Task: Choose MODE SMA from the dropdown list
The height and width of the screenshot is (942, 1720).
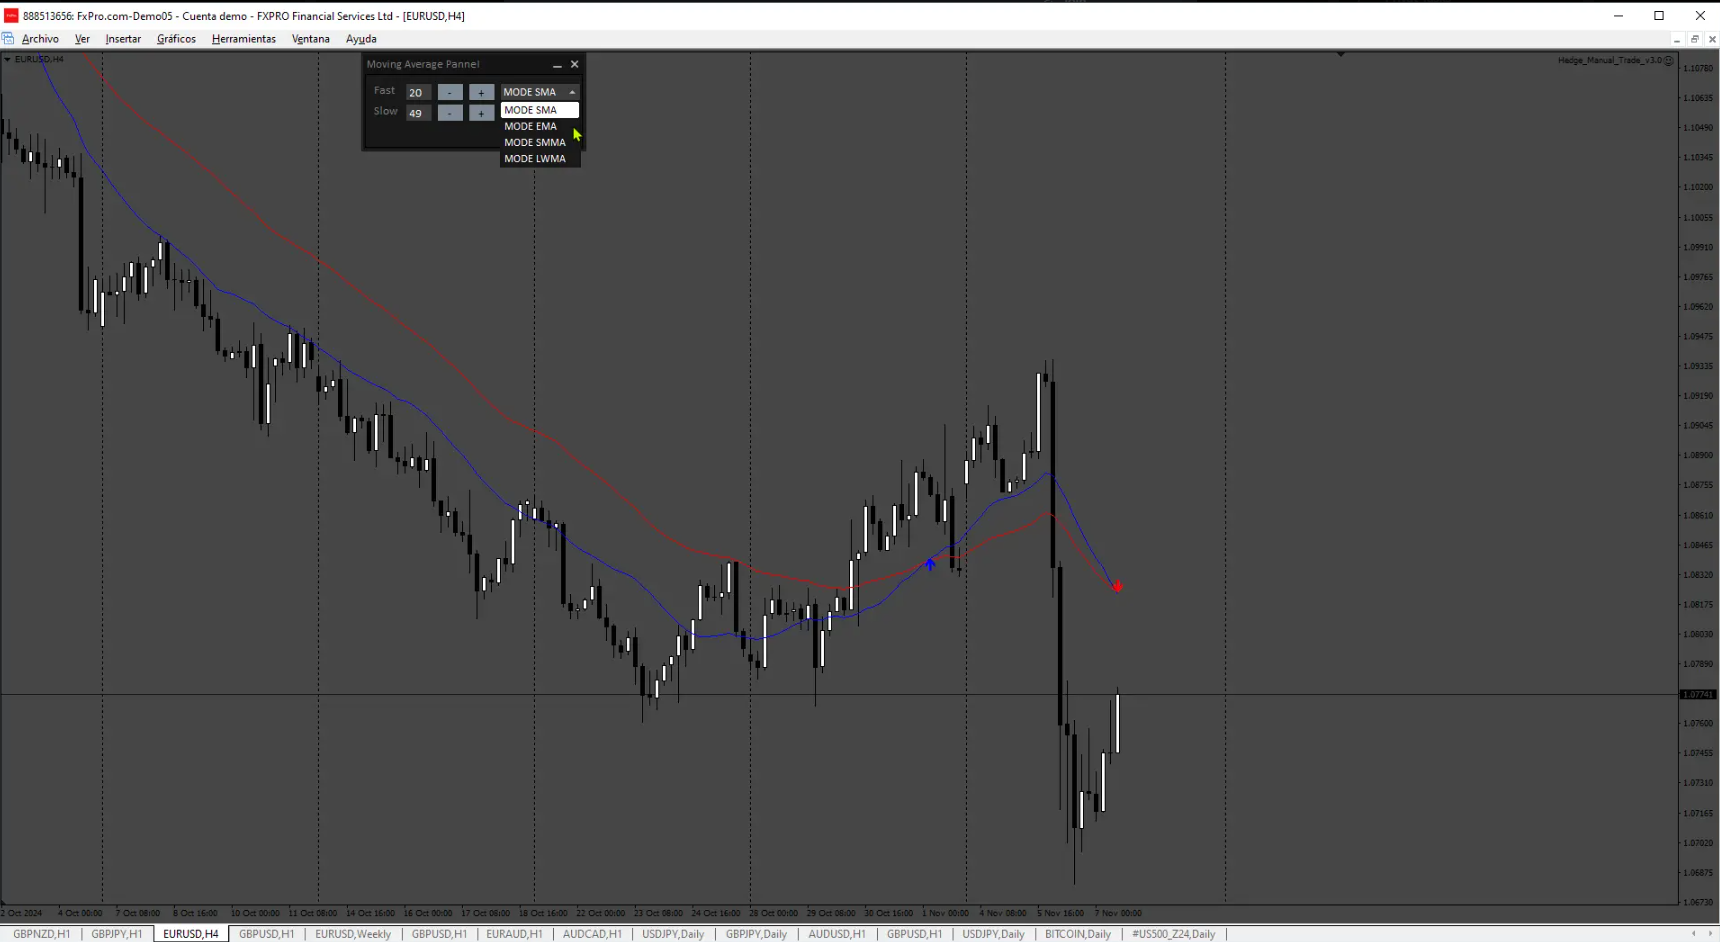Action: point(540,110)
